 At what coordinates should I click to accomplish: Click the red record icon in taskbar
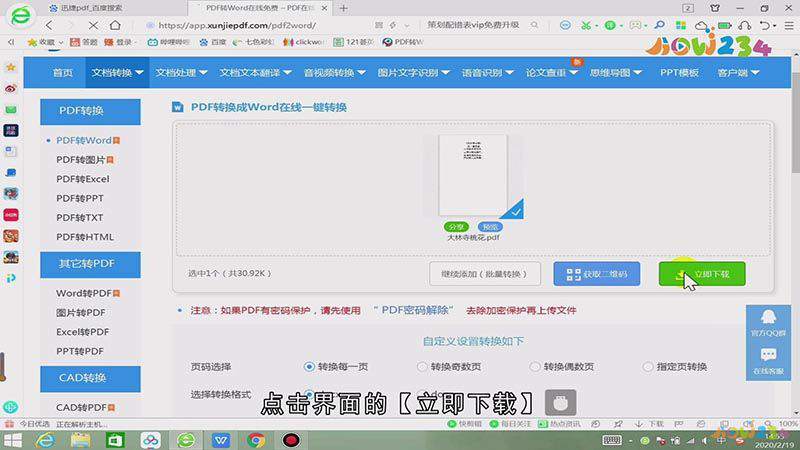coord(291,440)
